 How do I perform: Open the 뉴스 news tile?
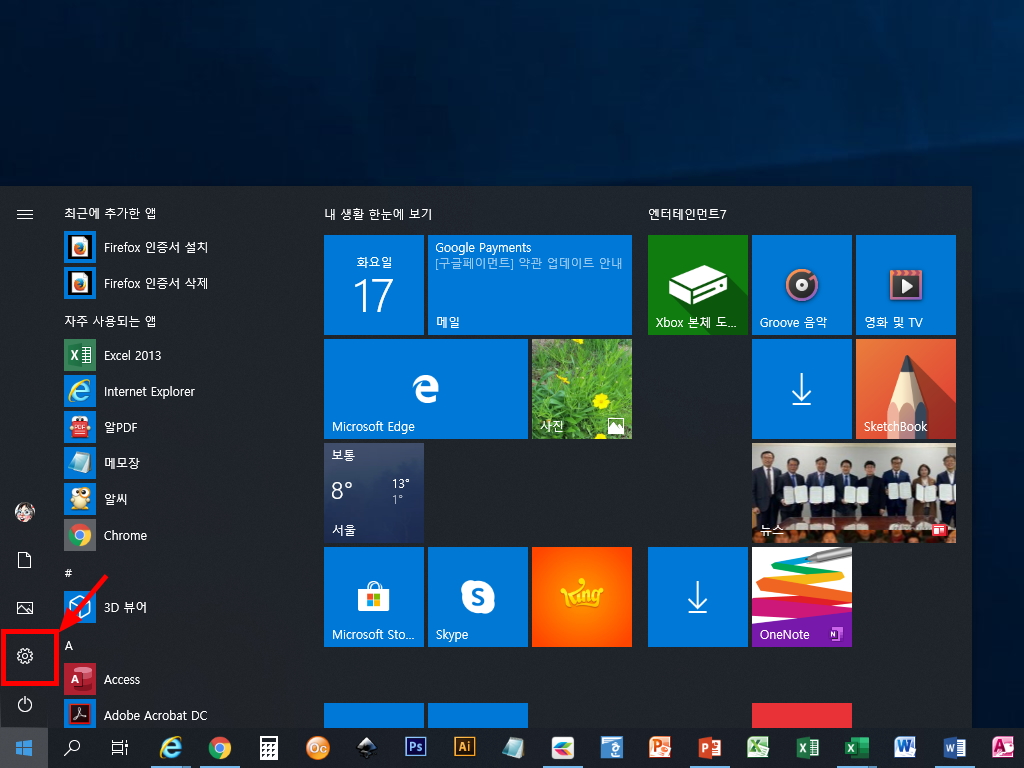[854, 493]
